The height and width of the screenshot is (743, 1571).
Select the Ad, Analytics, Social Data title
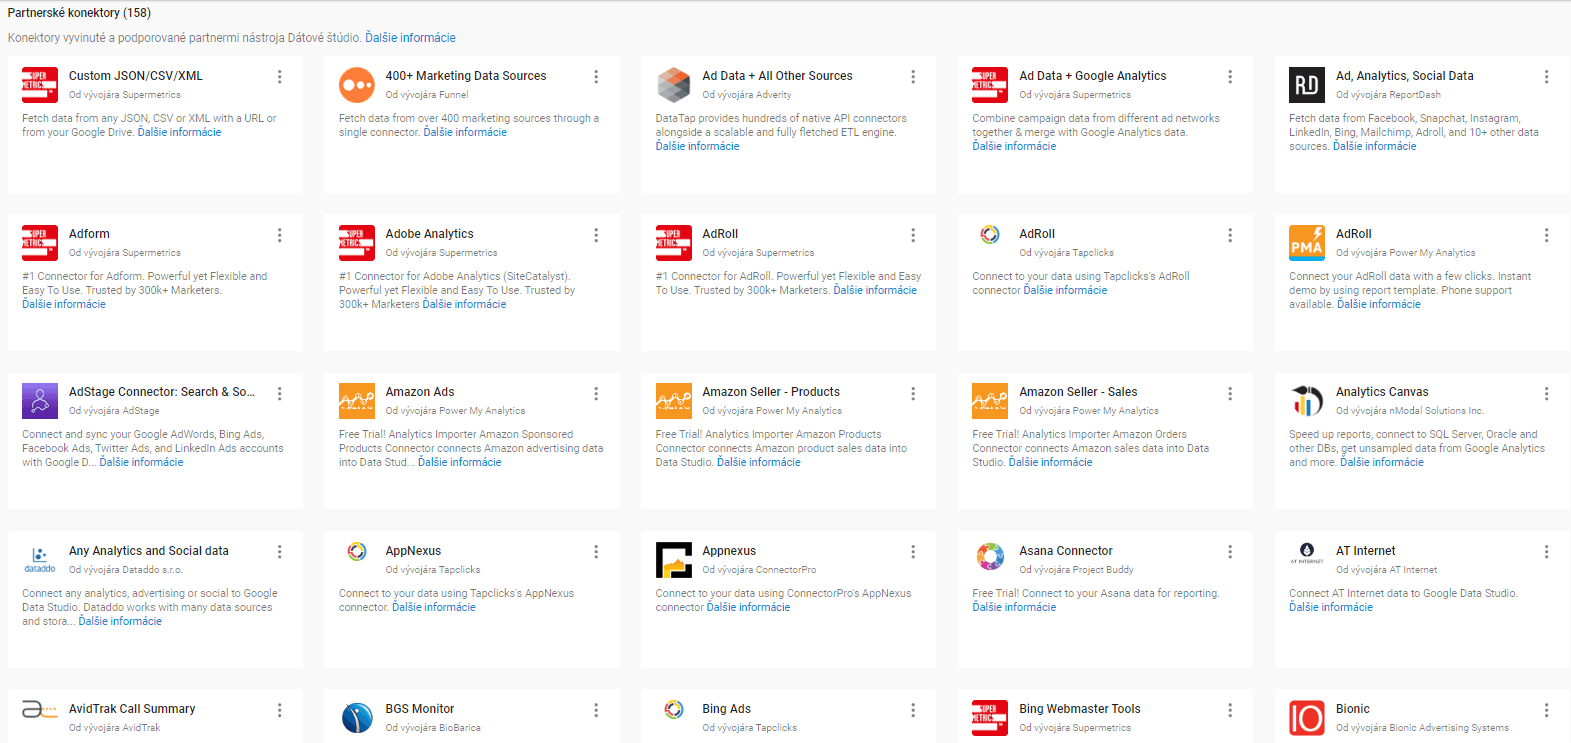click(x=1405, y=76)
